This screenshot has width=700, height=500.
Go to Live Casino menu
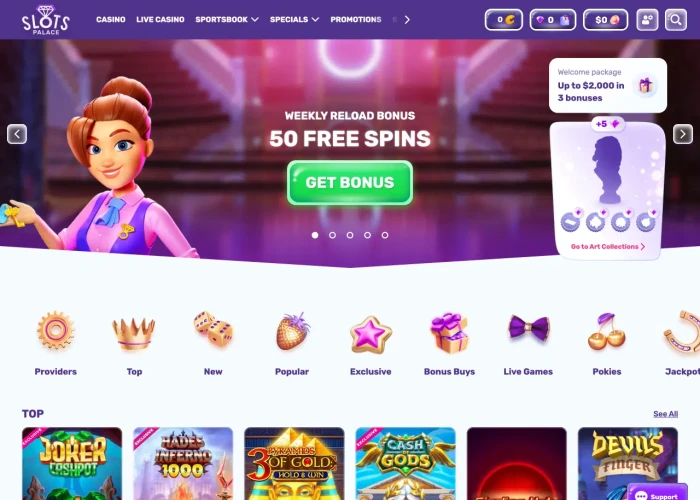click(160, 20)
